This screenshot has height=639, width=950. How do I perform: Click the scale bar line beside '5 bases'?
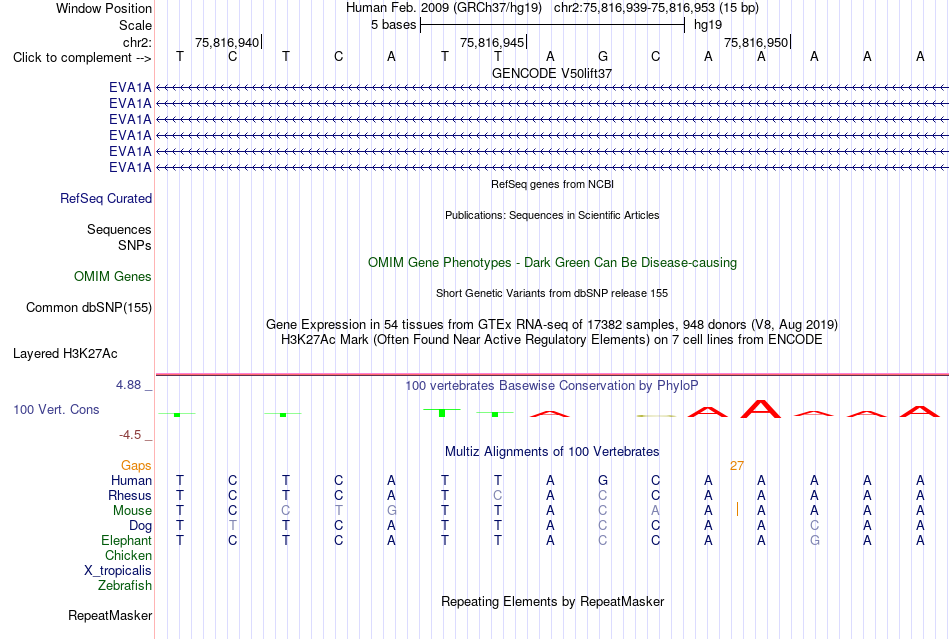[552, 25]
